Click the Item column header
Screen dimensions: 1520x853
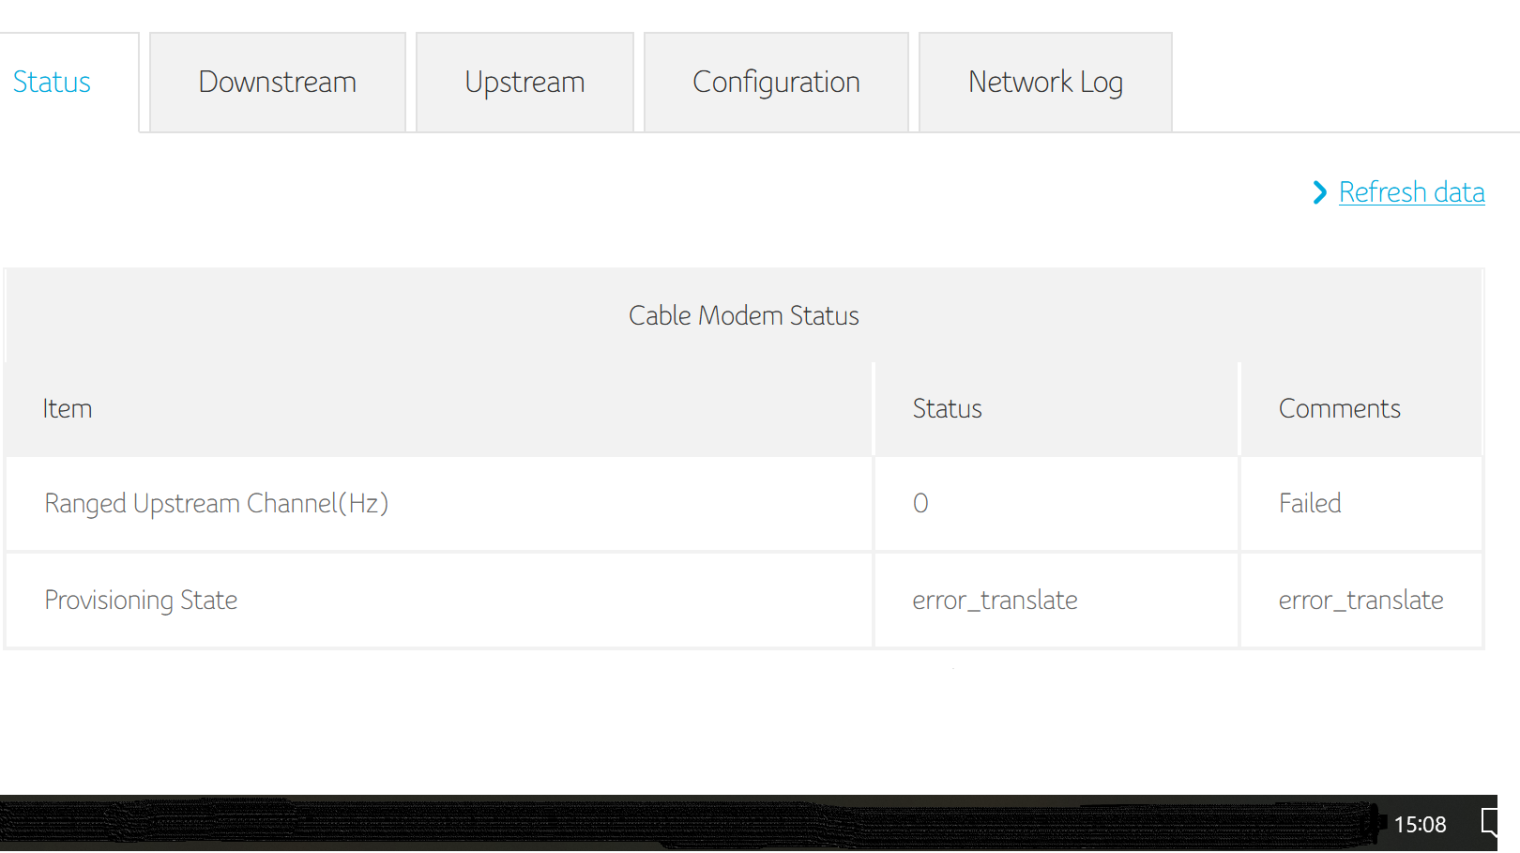[x=67, y=409]
